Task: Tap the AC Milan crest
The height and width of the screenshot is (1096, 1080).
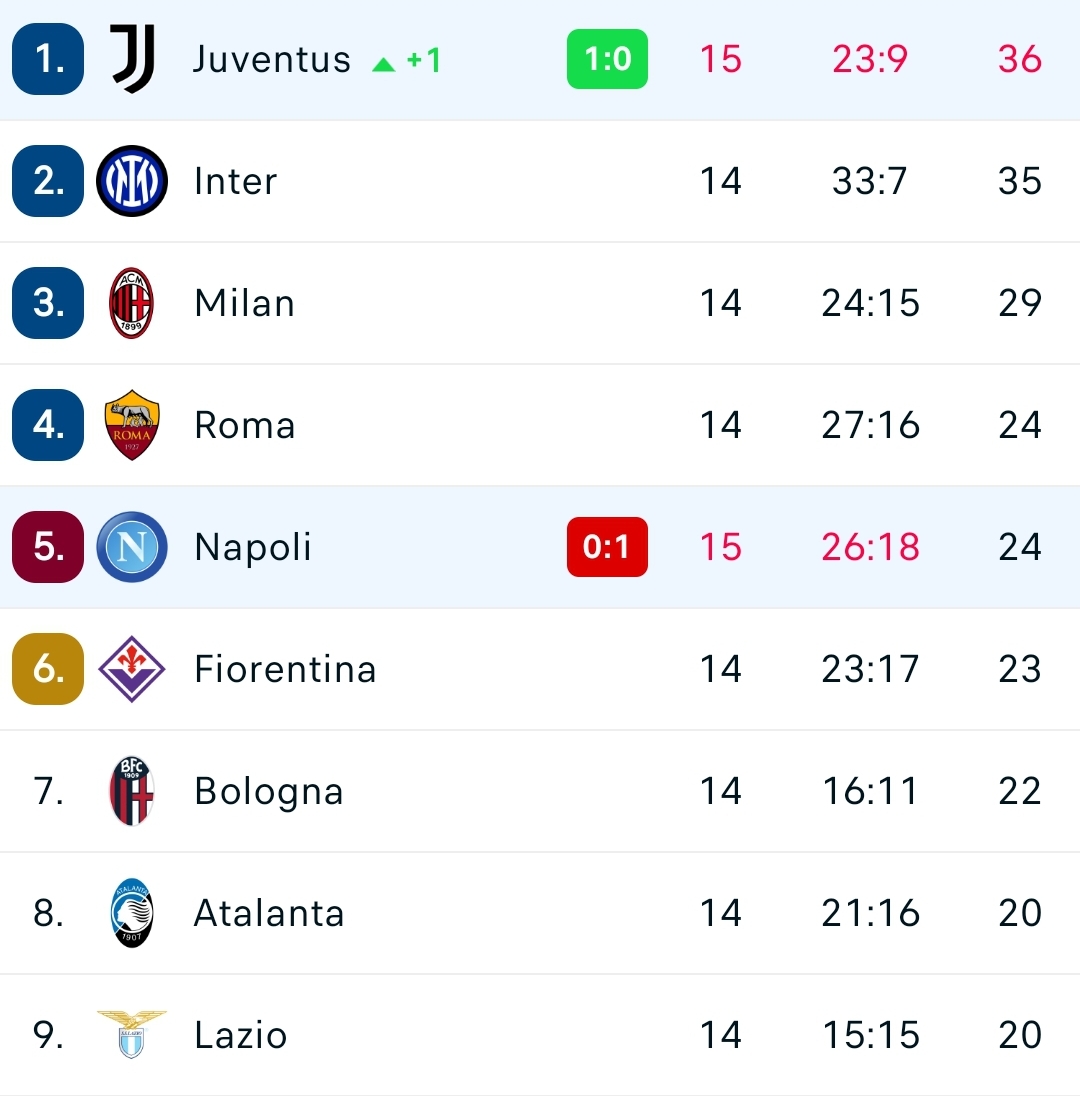Action: 132,303
